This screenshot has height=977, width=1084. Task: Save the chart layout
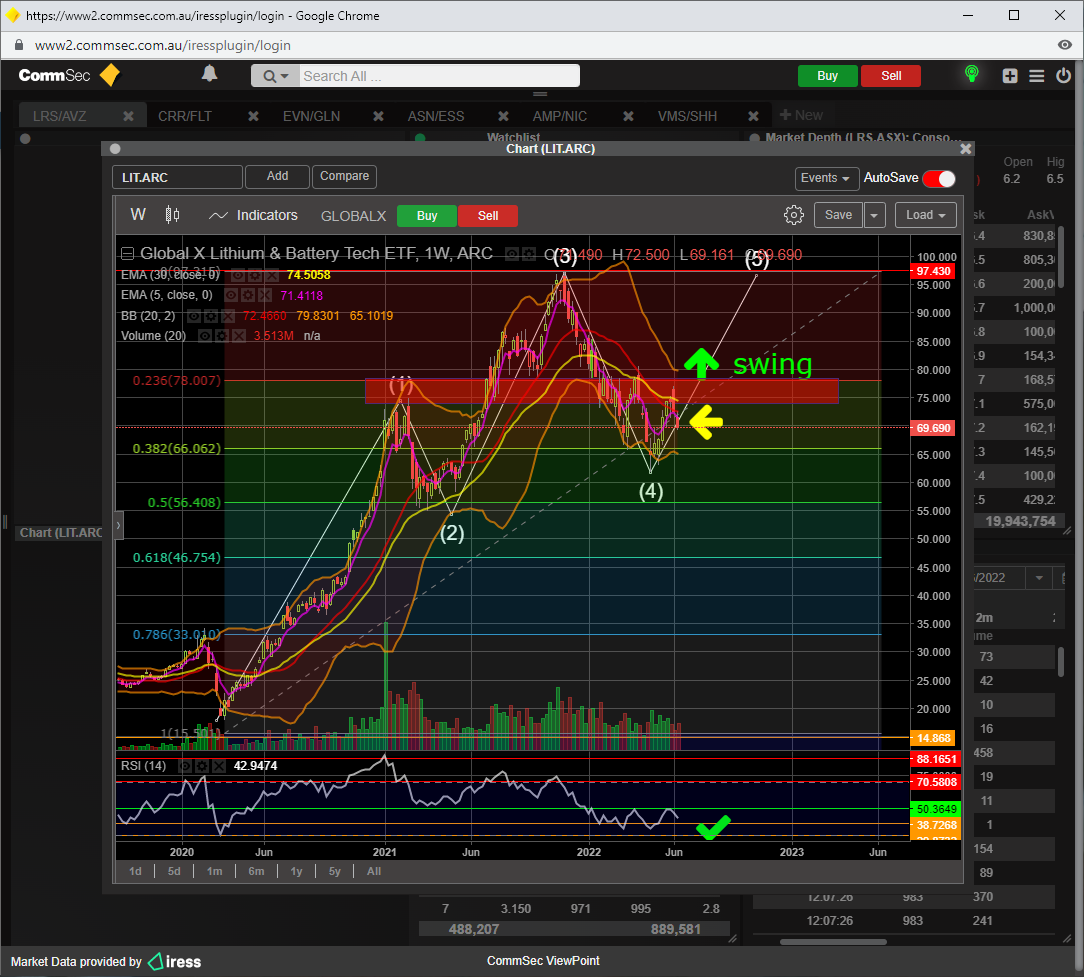pyautogui.click(x=838, y=215)
